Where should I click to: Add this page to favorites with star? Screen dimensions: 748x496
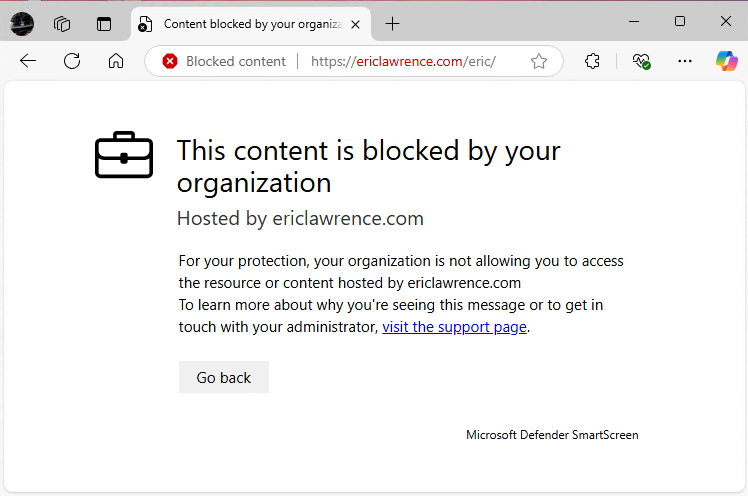(x=539, y=61)
